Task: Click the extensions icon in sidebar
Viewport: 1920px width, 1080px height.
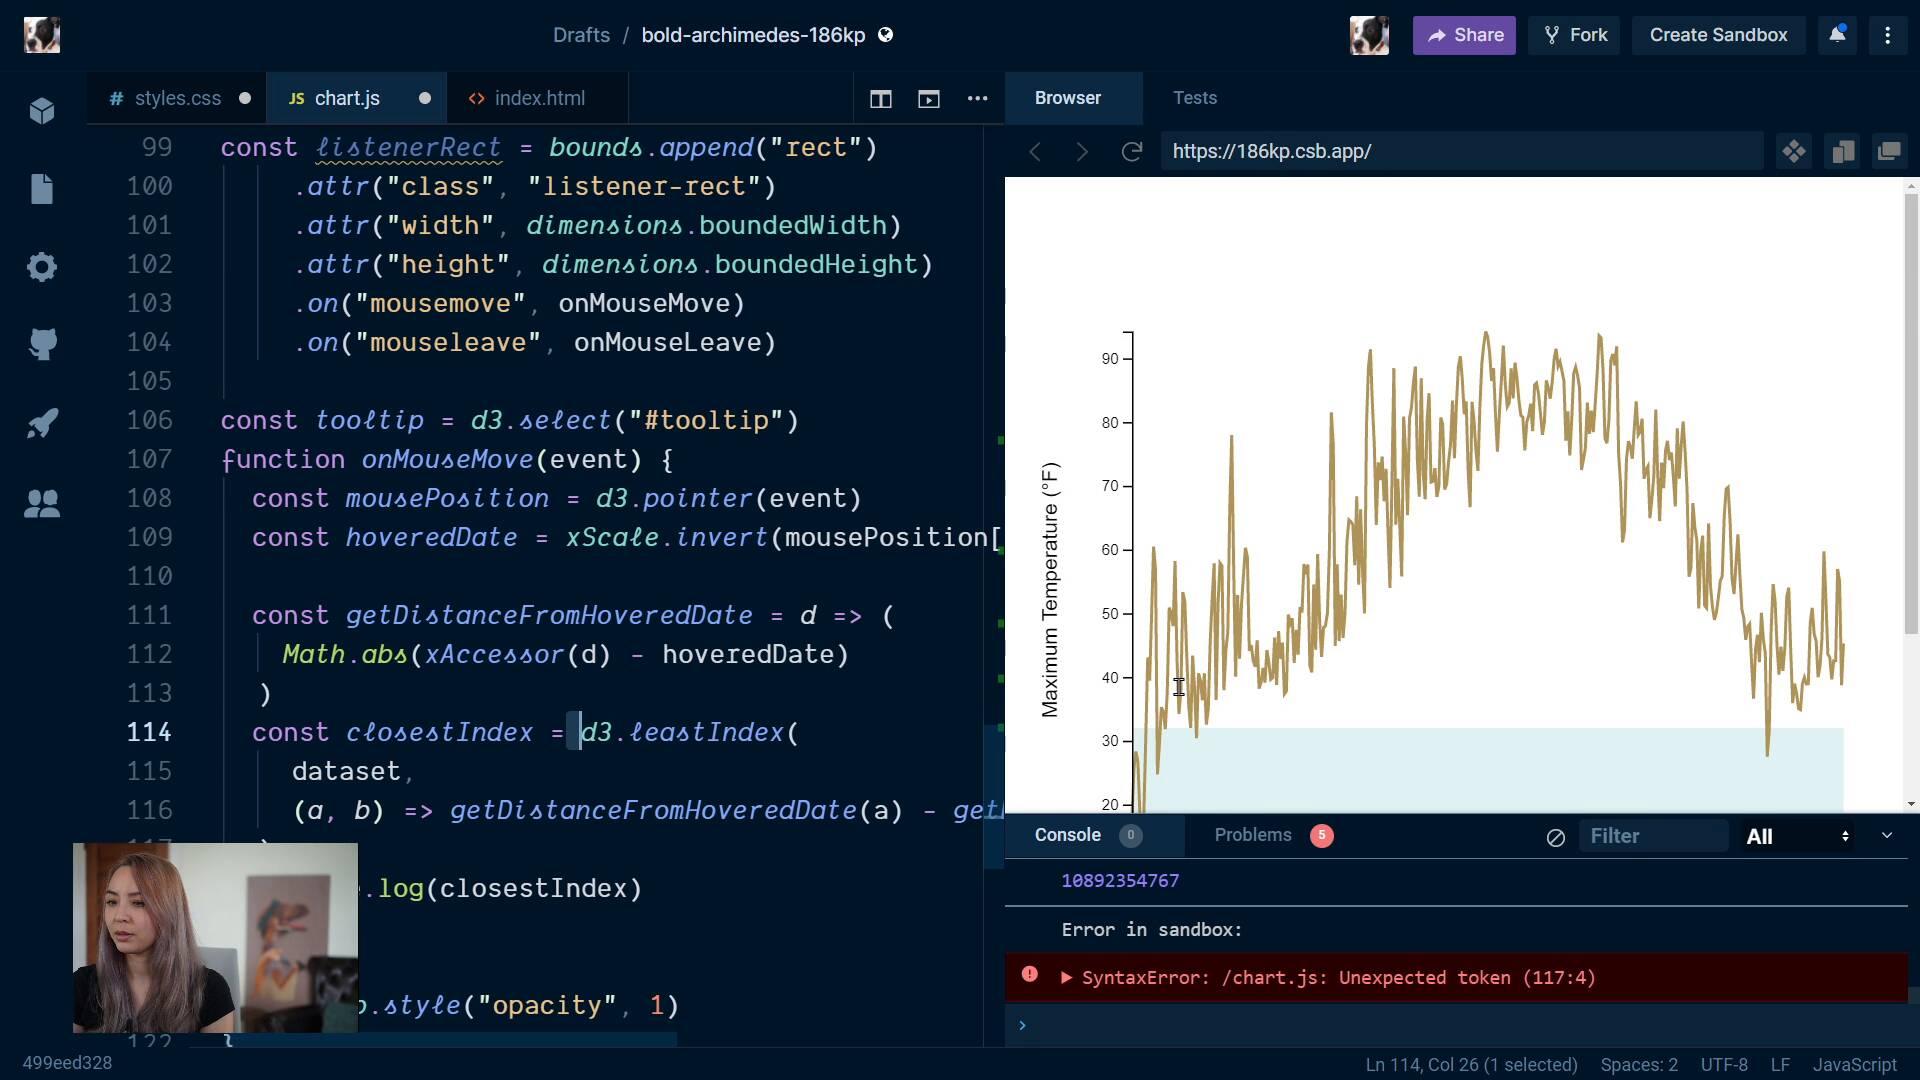Action: (x=36, y=111)
